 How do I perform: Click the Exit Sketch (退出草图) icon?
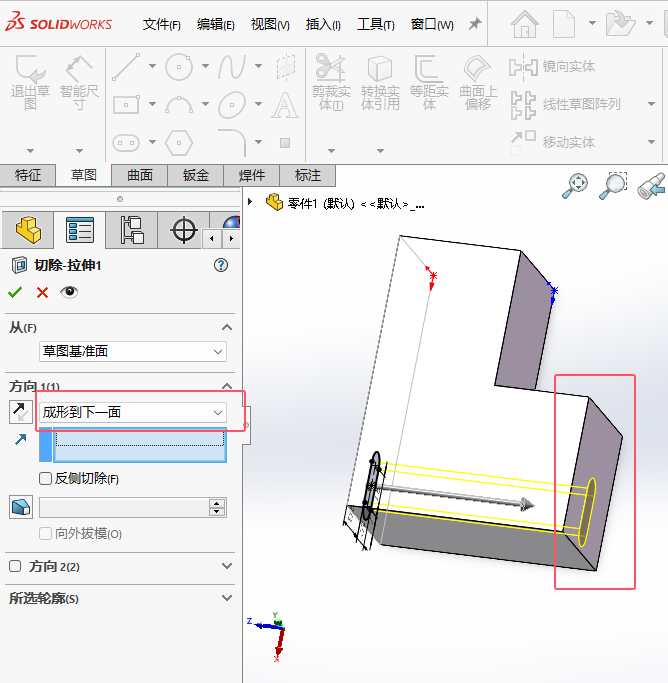(x=30, y=69)
